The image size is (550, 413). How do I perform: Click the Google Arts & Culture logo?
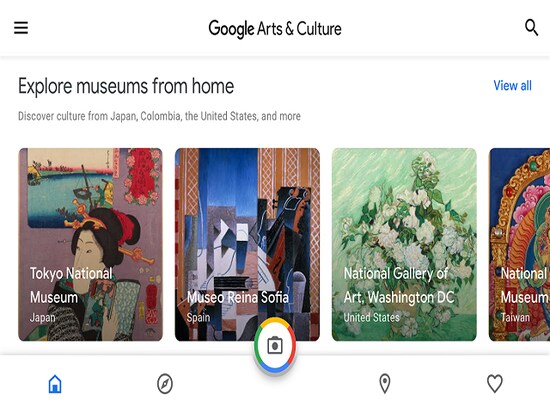click(x=275, y=29)
